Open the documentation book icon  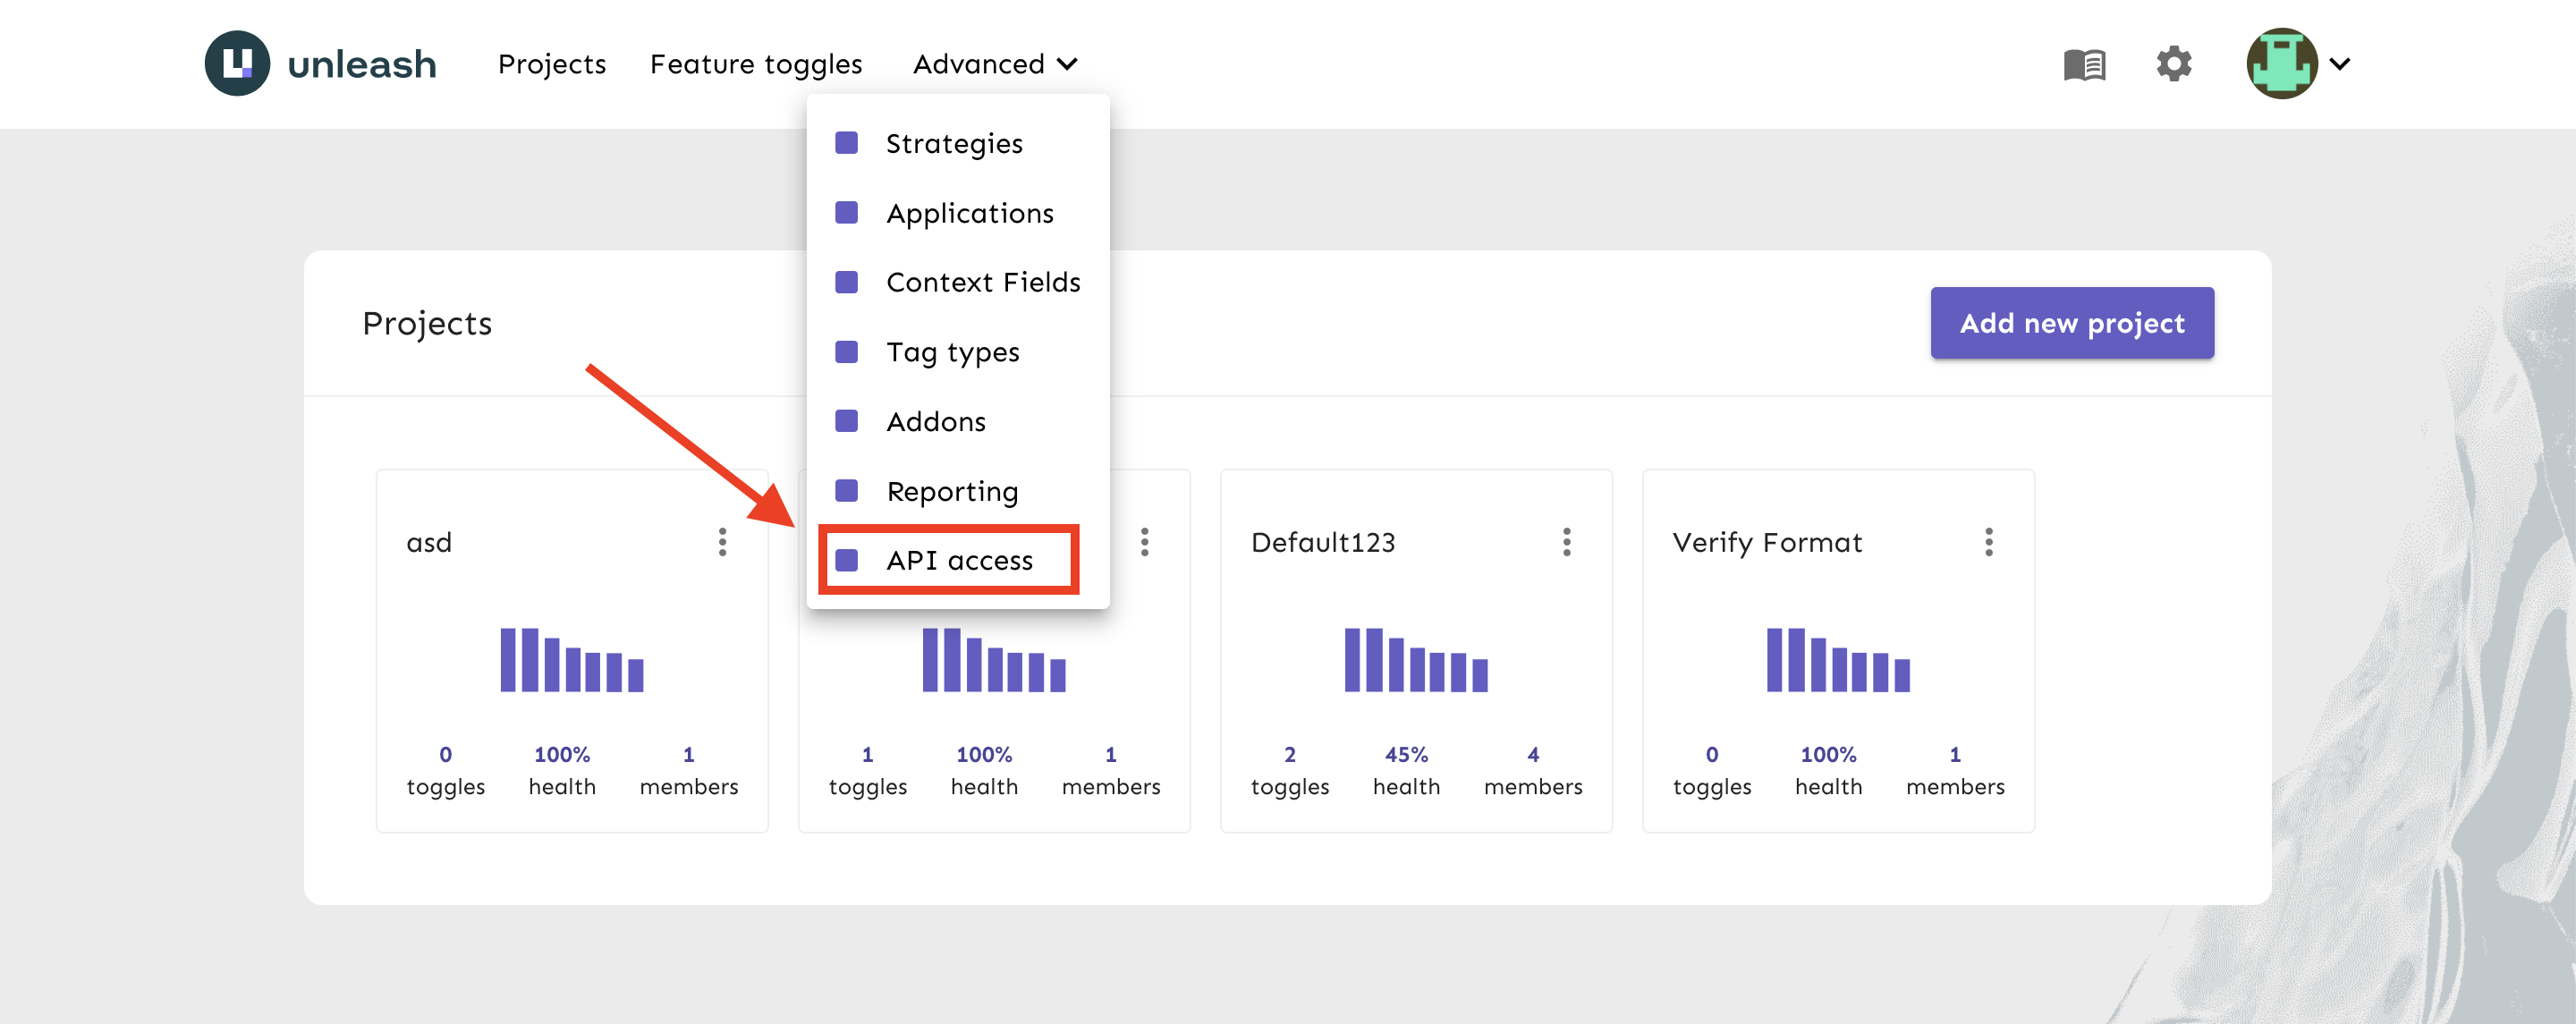(2084, 65)
